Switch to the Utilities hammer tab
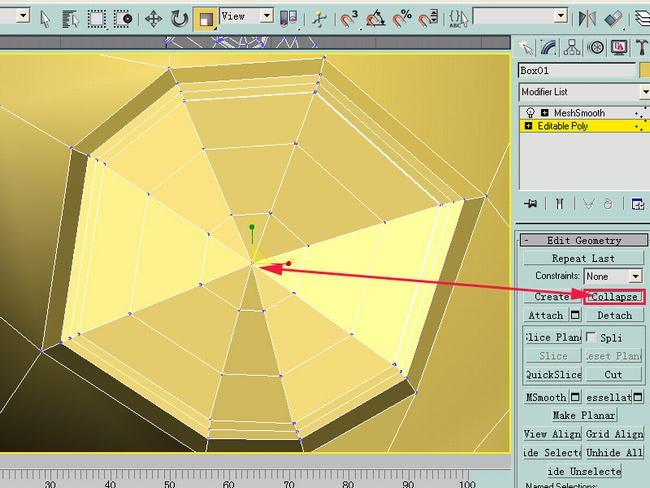 coord(641,48)
